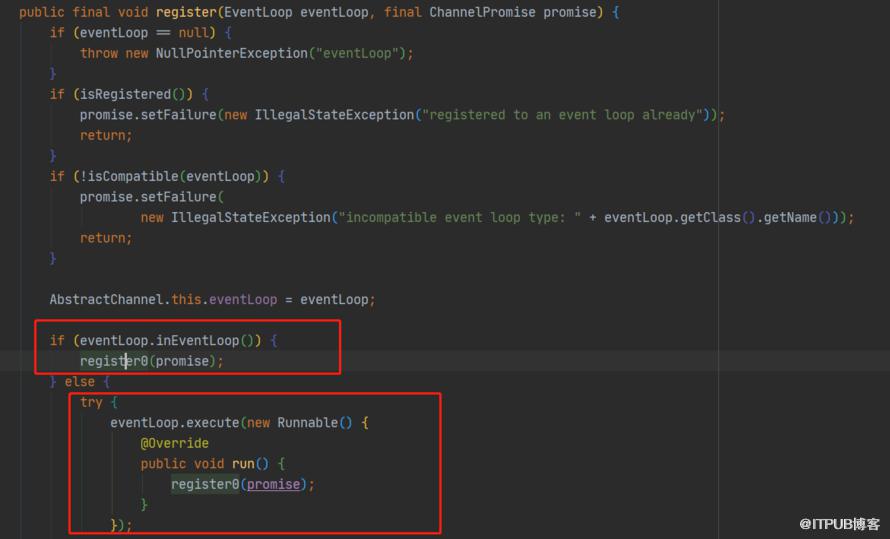Click the underlined promise argument
The height and width of the screenshot is (539, 890).
click(x=273, y=485)
